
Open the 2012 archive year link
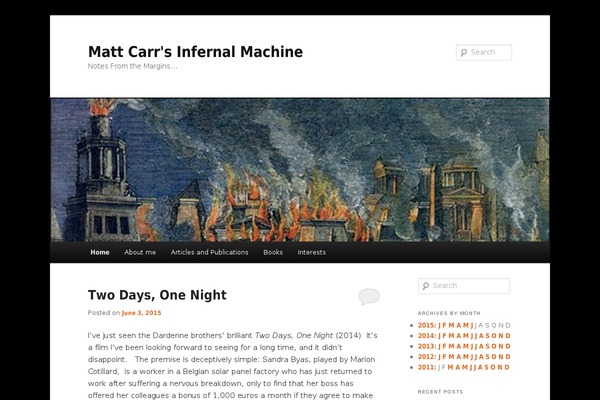click(x=426, y=357)
